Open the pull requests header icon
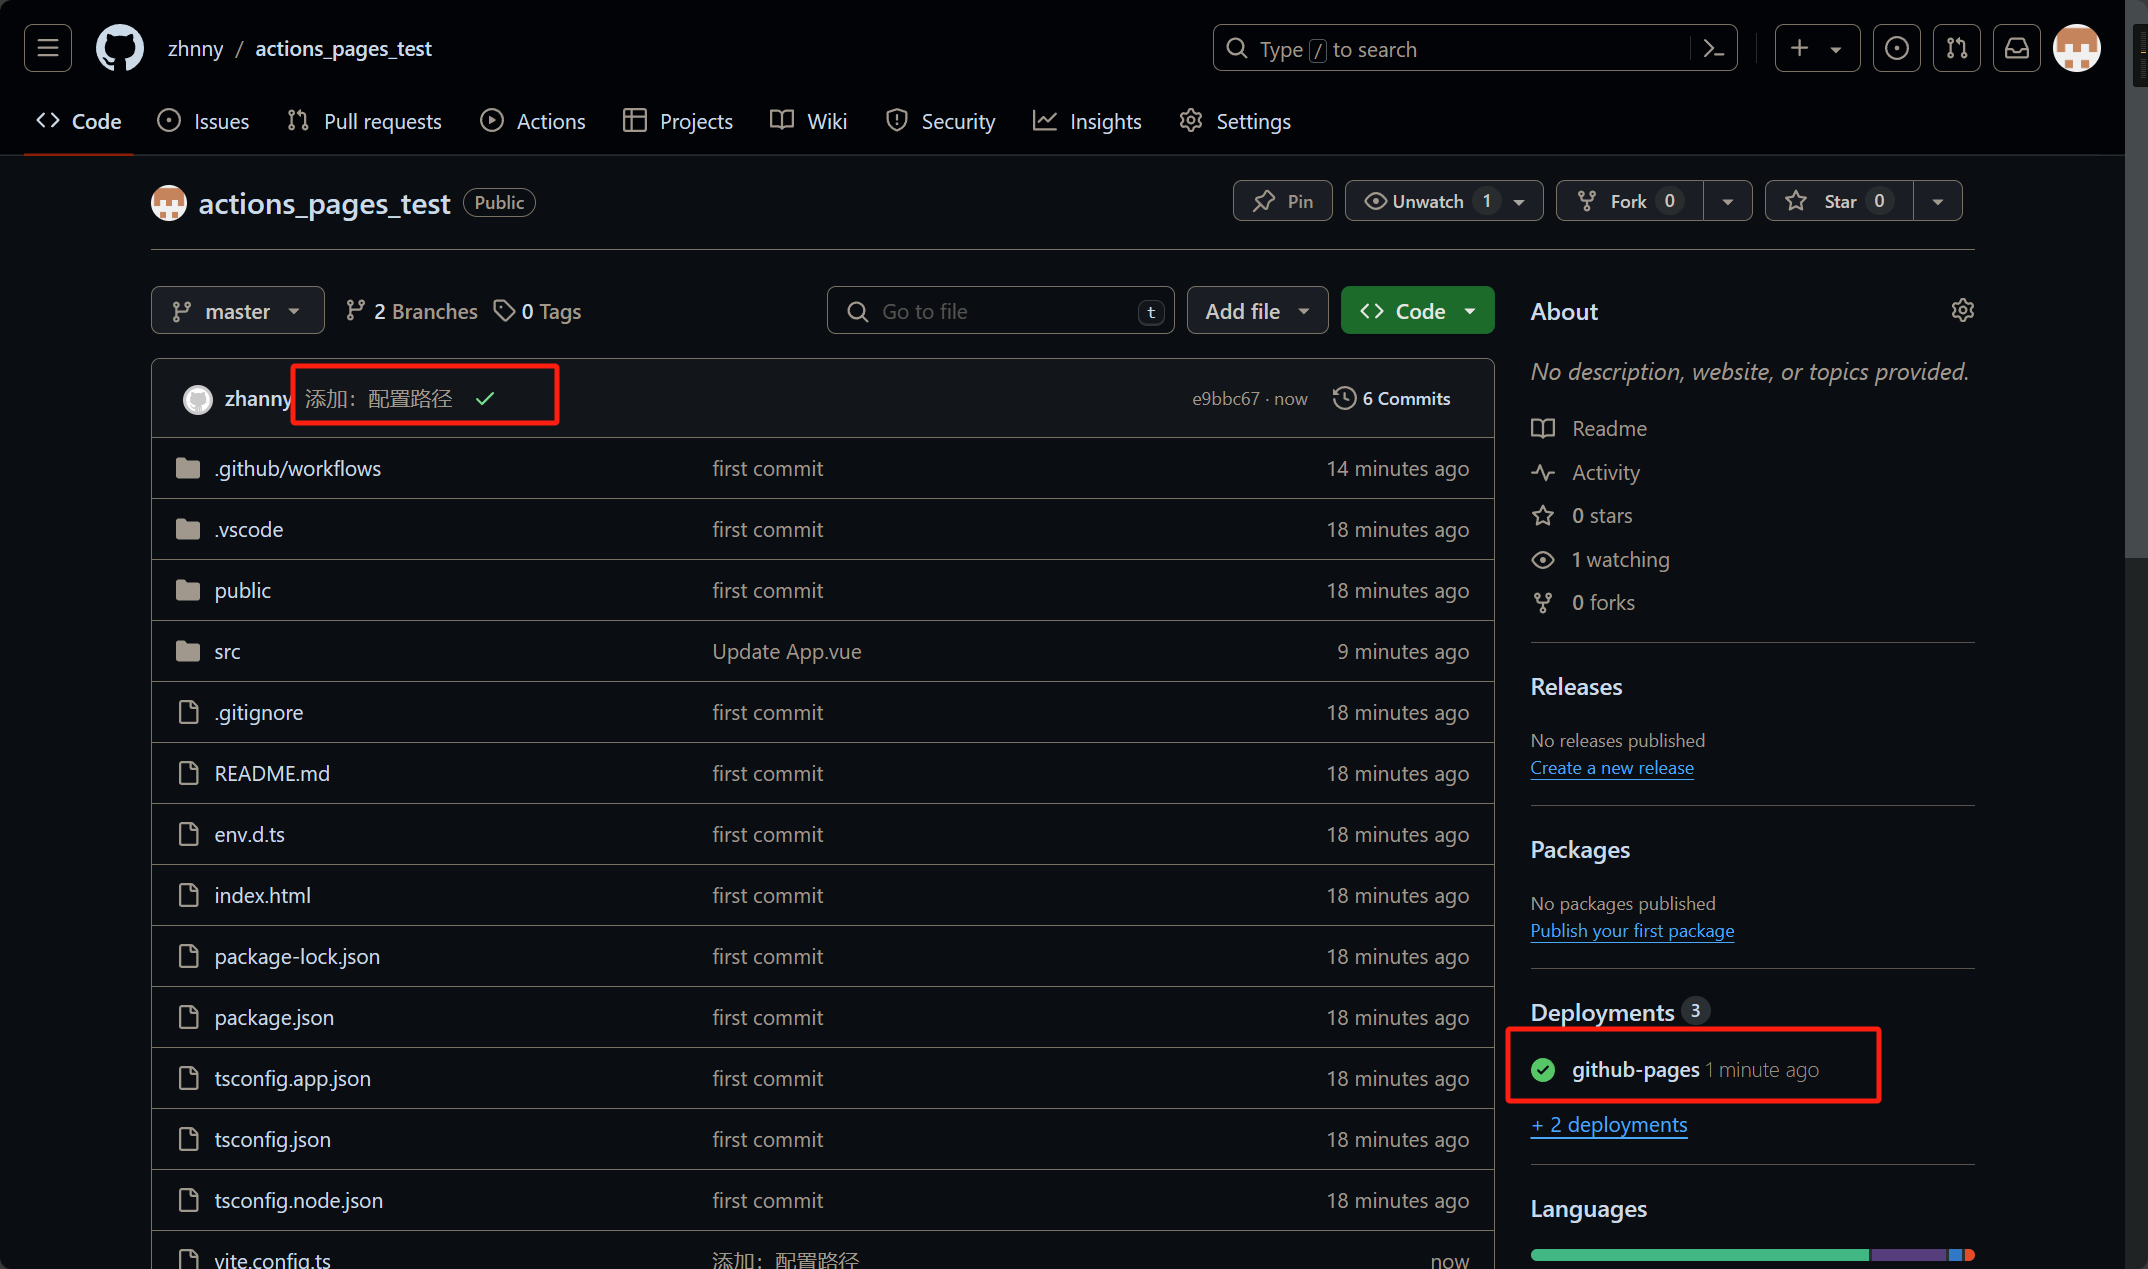The image size is (2148, 1269). point(1956,48)
